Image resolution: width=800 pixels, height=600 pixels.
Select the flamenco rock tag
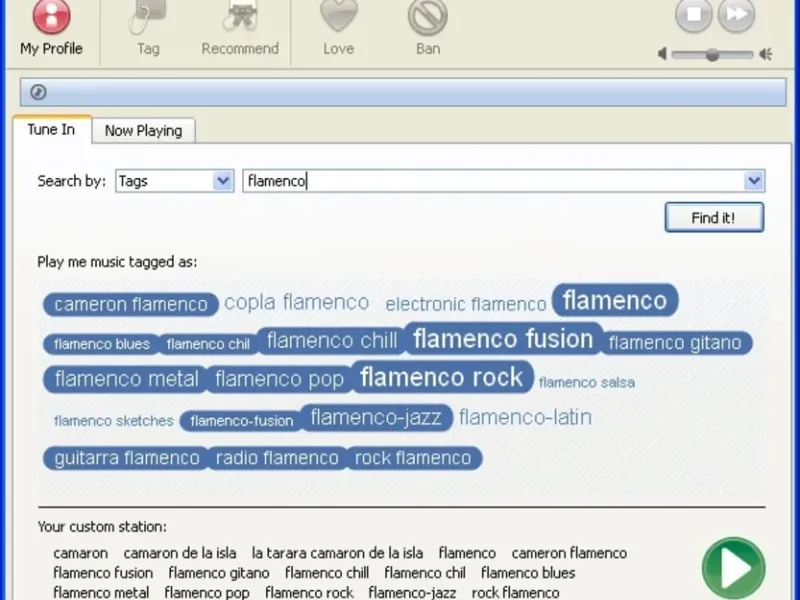pyautogui.click(x=441, y=378)
